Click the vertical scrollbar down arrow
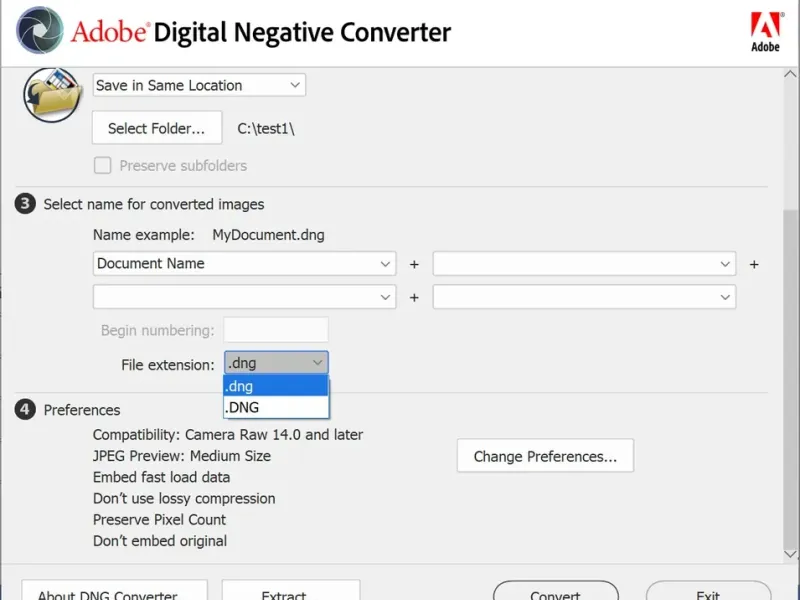The height and width of the screenshot is (600, 800). [791, 552]
